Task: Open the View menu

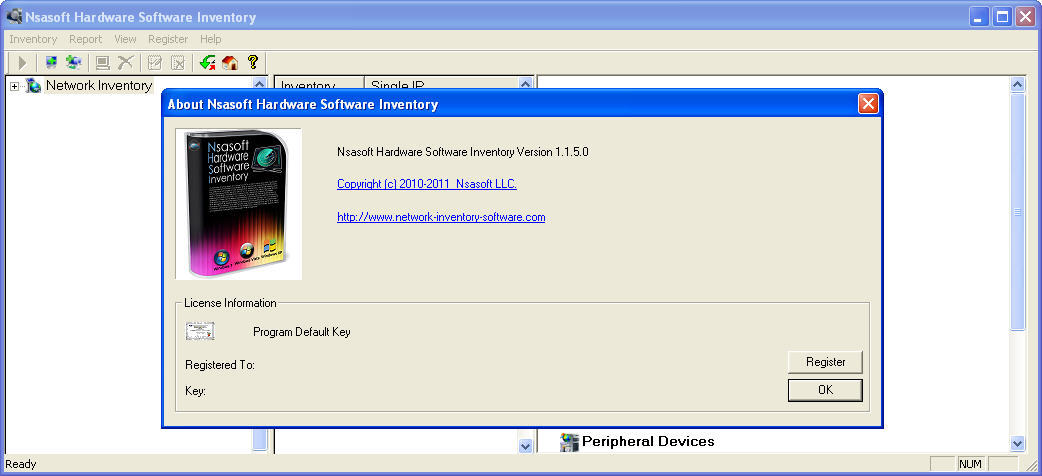Action: click(x=125, y=39)
